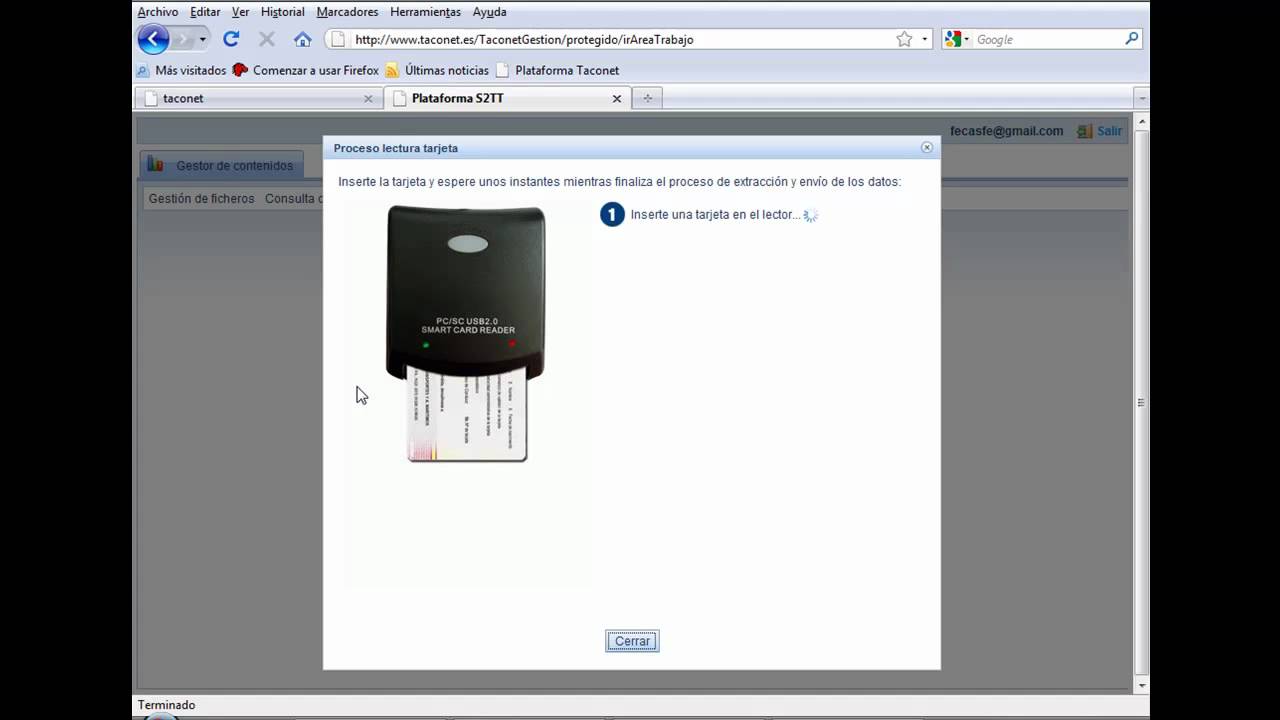1280x720 pixels.
Task: Open the Archivo menu
Action: [x=158, y=12]
